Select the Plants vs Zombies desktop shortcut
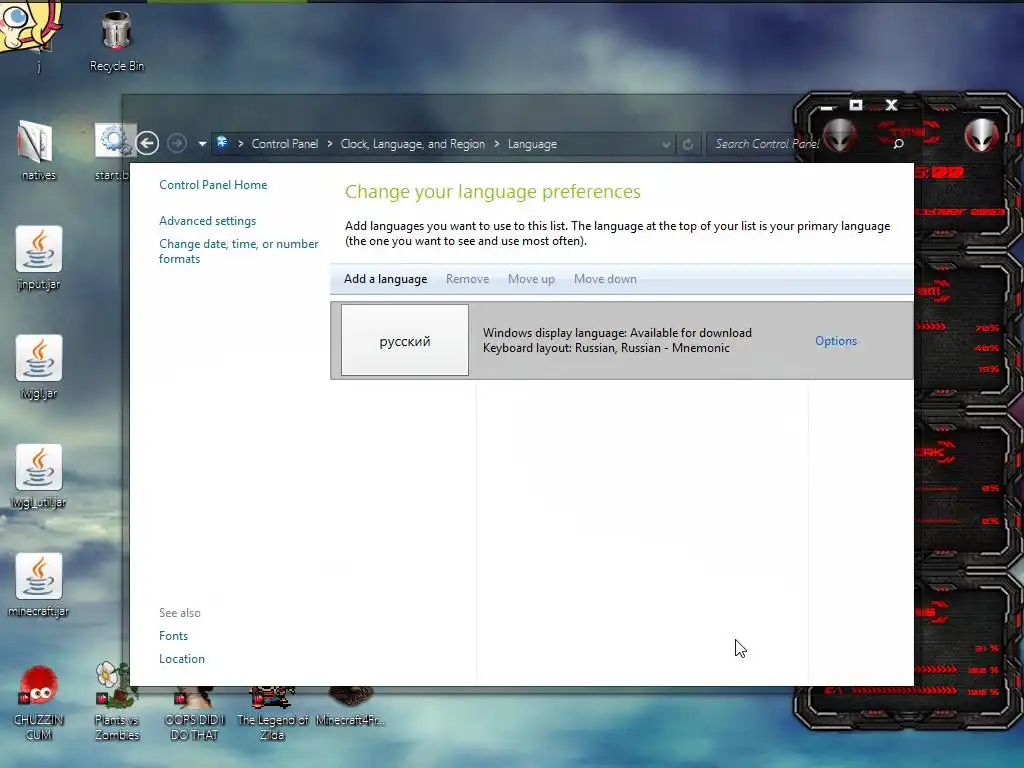This screenshot has height=768, width=1024. (117, 704)
